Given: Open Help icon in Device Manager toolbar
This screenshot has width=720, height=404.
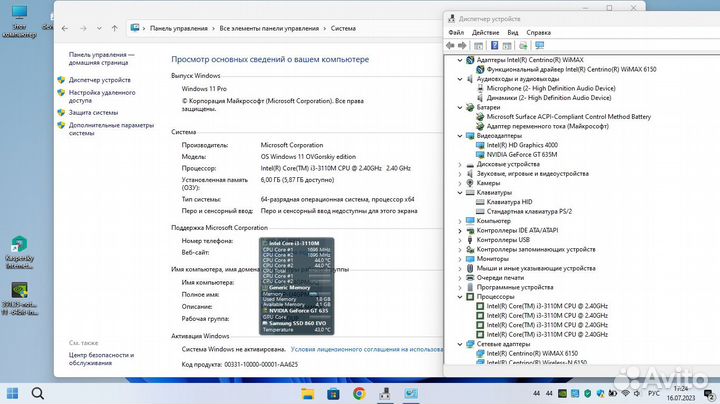Looking at the screenshot, I should tap(494, 45).
